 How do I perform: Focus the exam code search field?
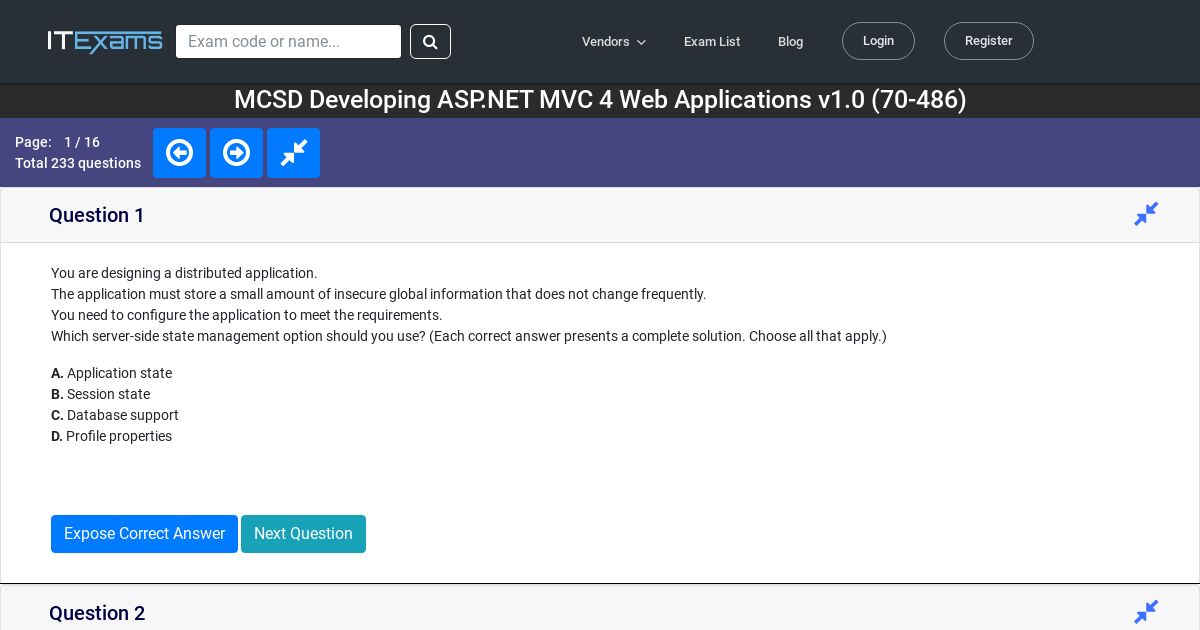pos(288,42)
